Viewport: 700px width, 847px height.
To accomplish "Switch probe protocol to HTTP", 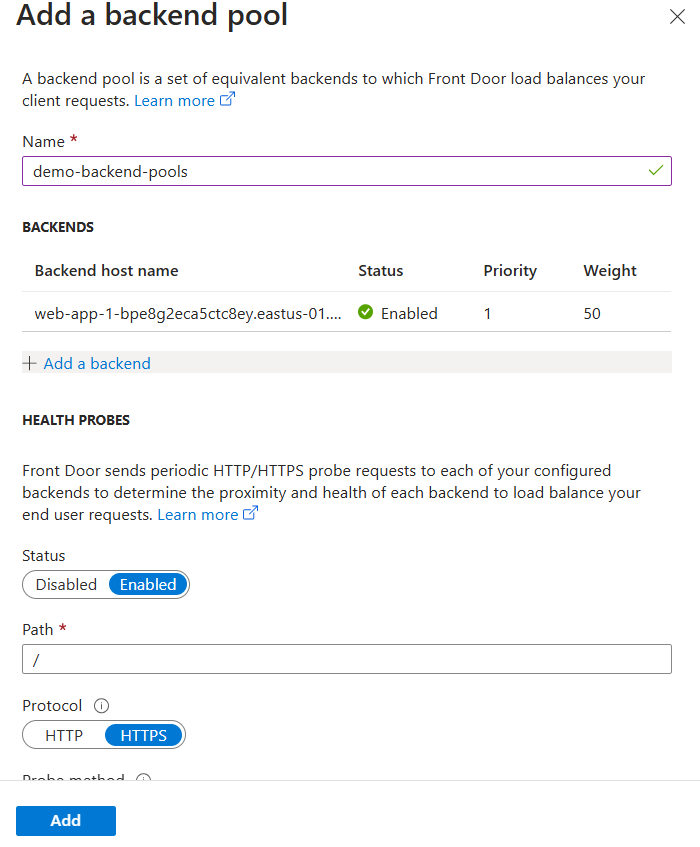I will coord(64,736).
